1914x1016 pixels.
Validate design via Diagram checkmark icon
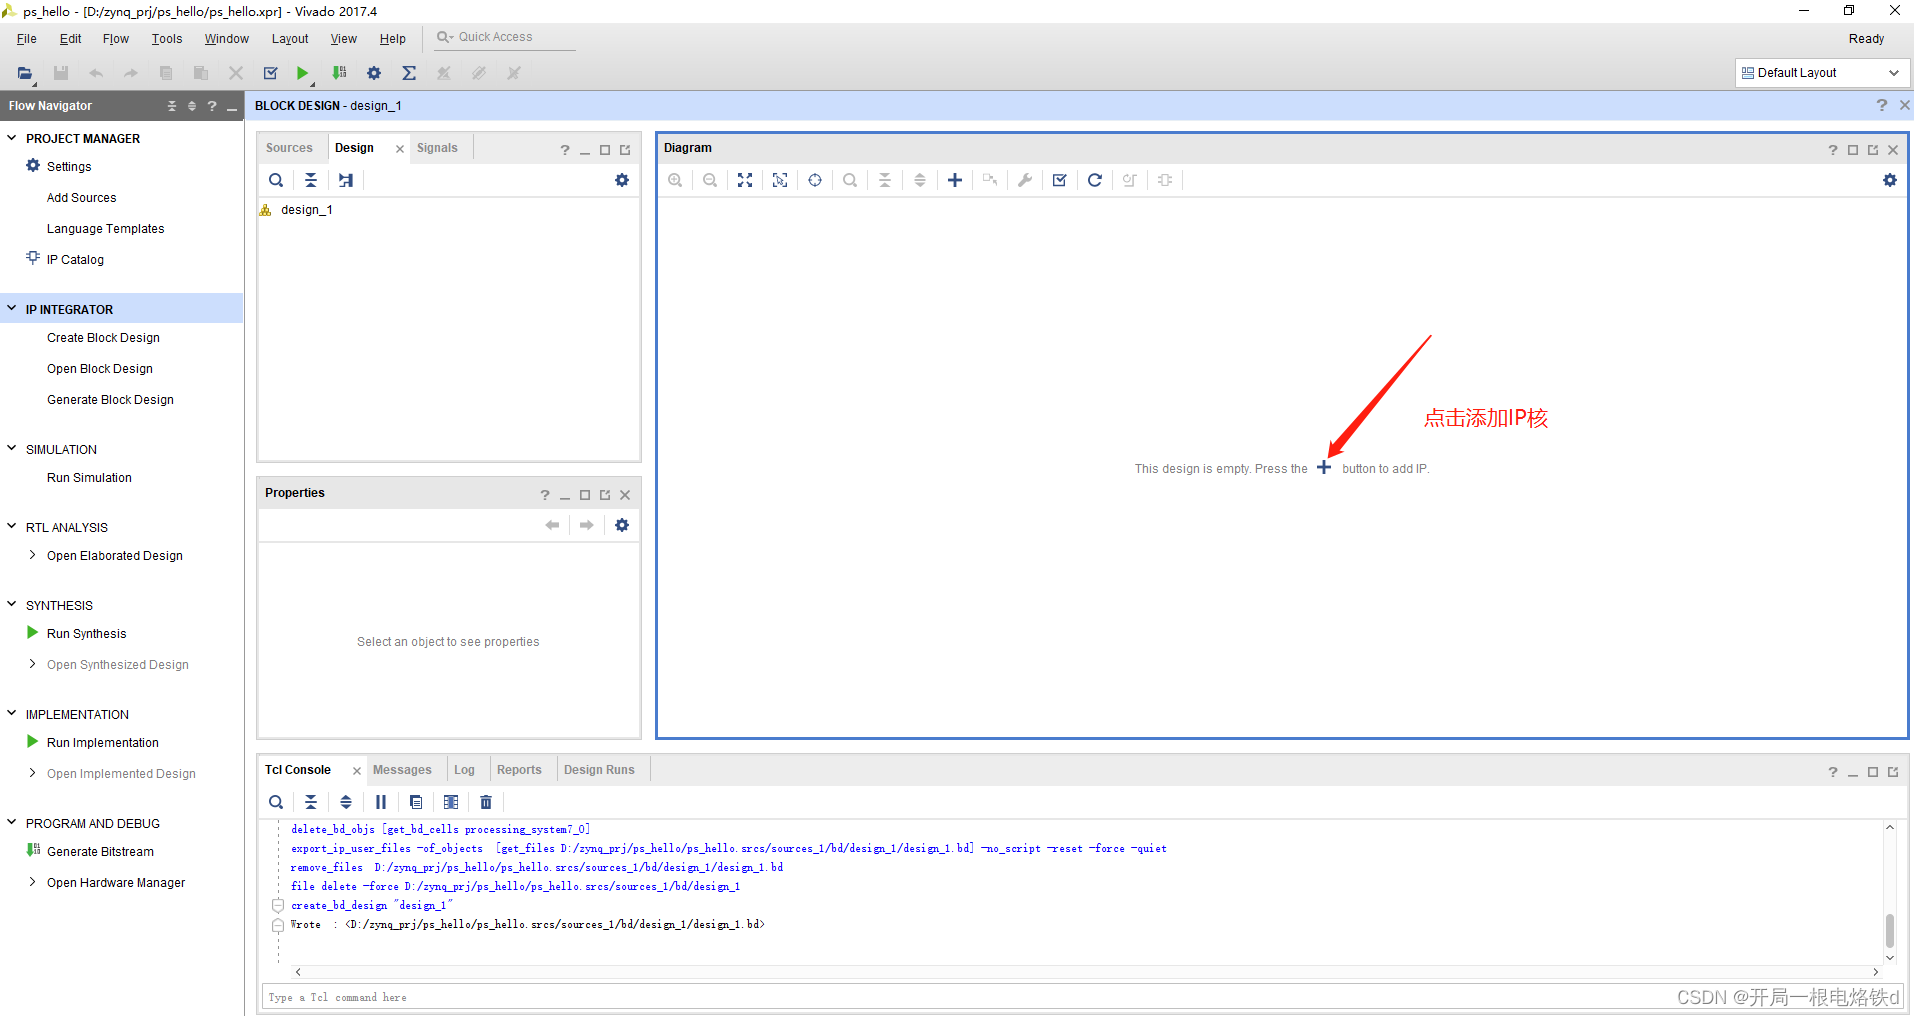(x=1060, y=180)
